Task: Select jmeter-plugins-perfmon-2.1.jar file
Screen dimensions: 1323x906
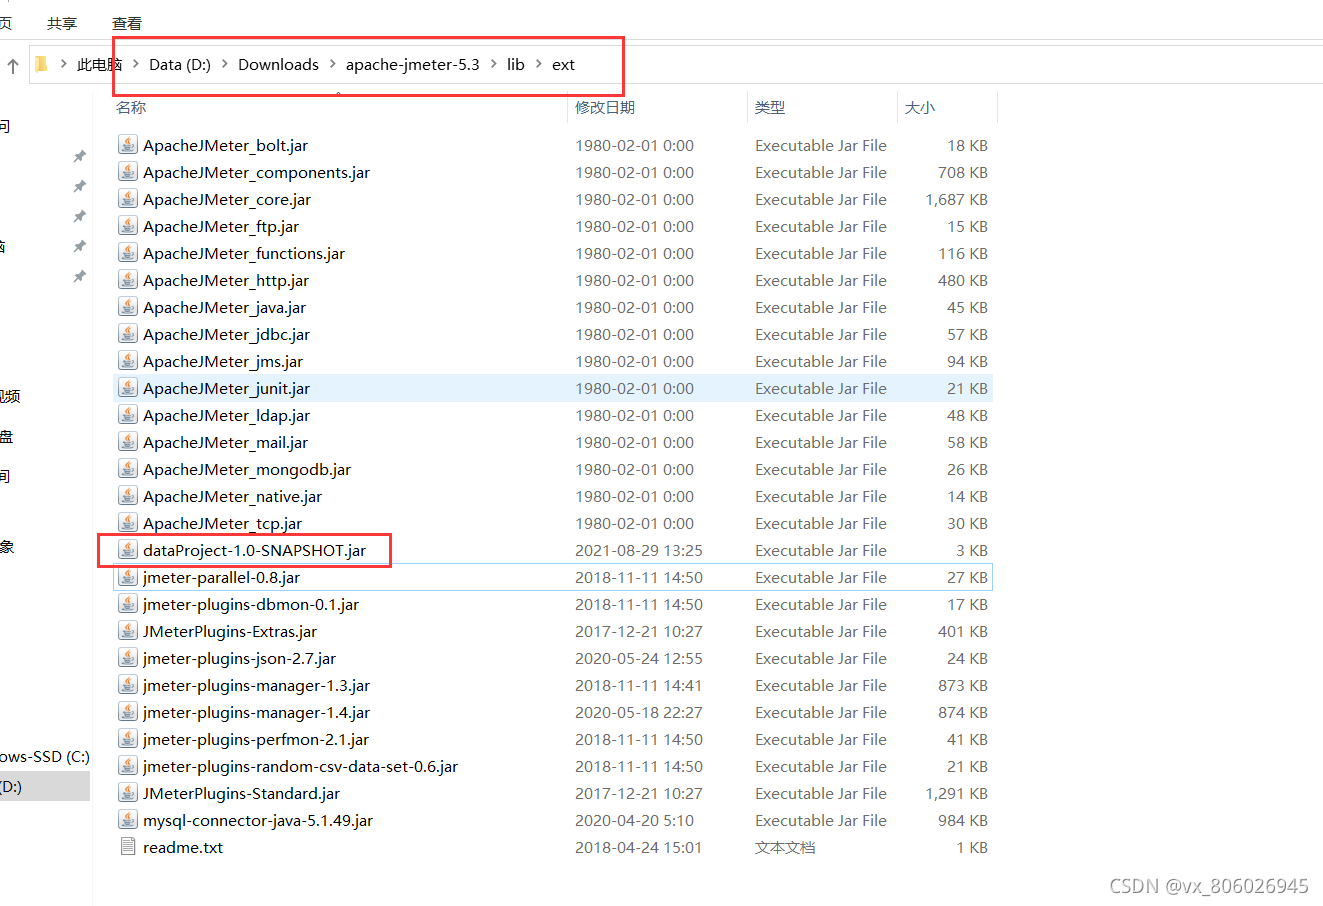Action: pos(256,739)
